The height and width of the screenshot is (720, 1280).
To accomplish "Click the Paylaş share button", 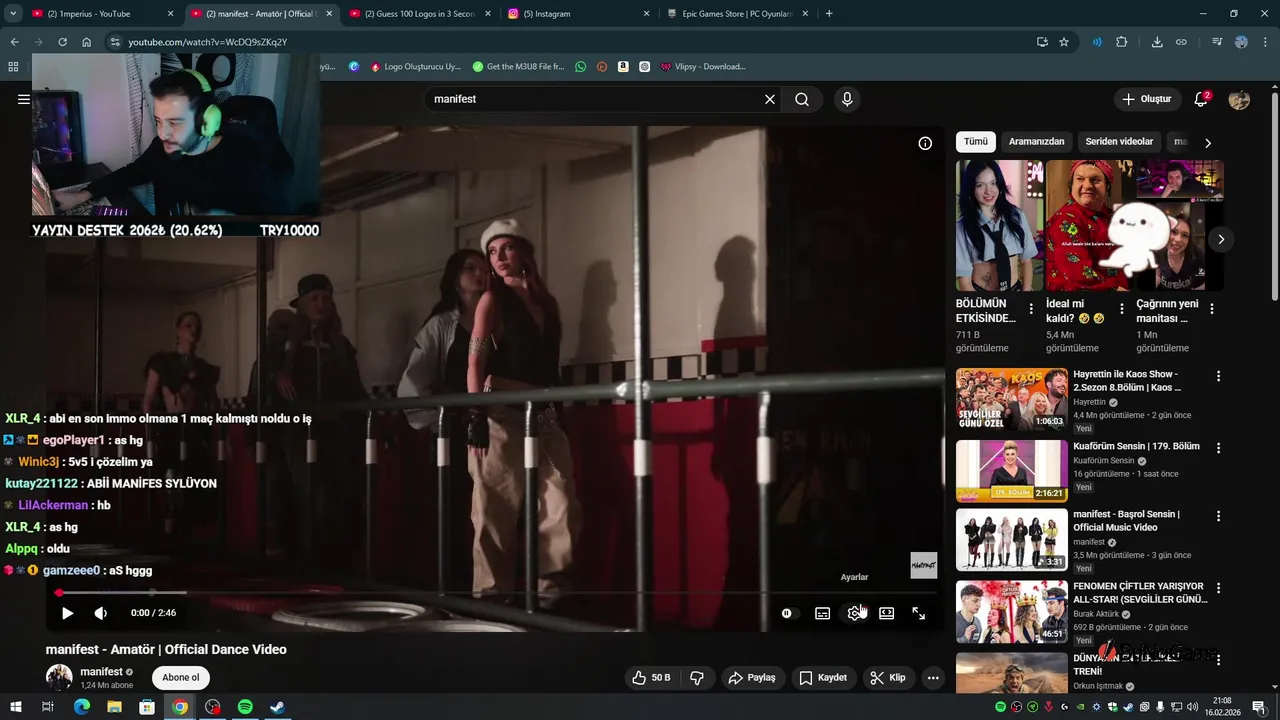I will 752,678.
